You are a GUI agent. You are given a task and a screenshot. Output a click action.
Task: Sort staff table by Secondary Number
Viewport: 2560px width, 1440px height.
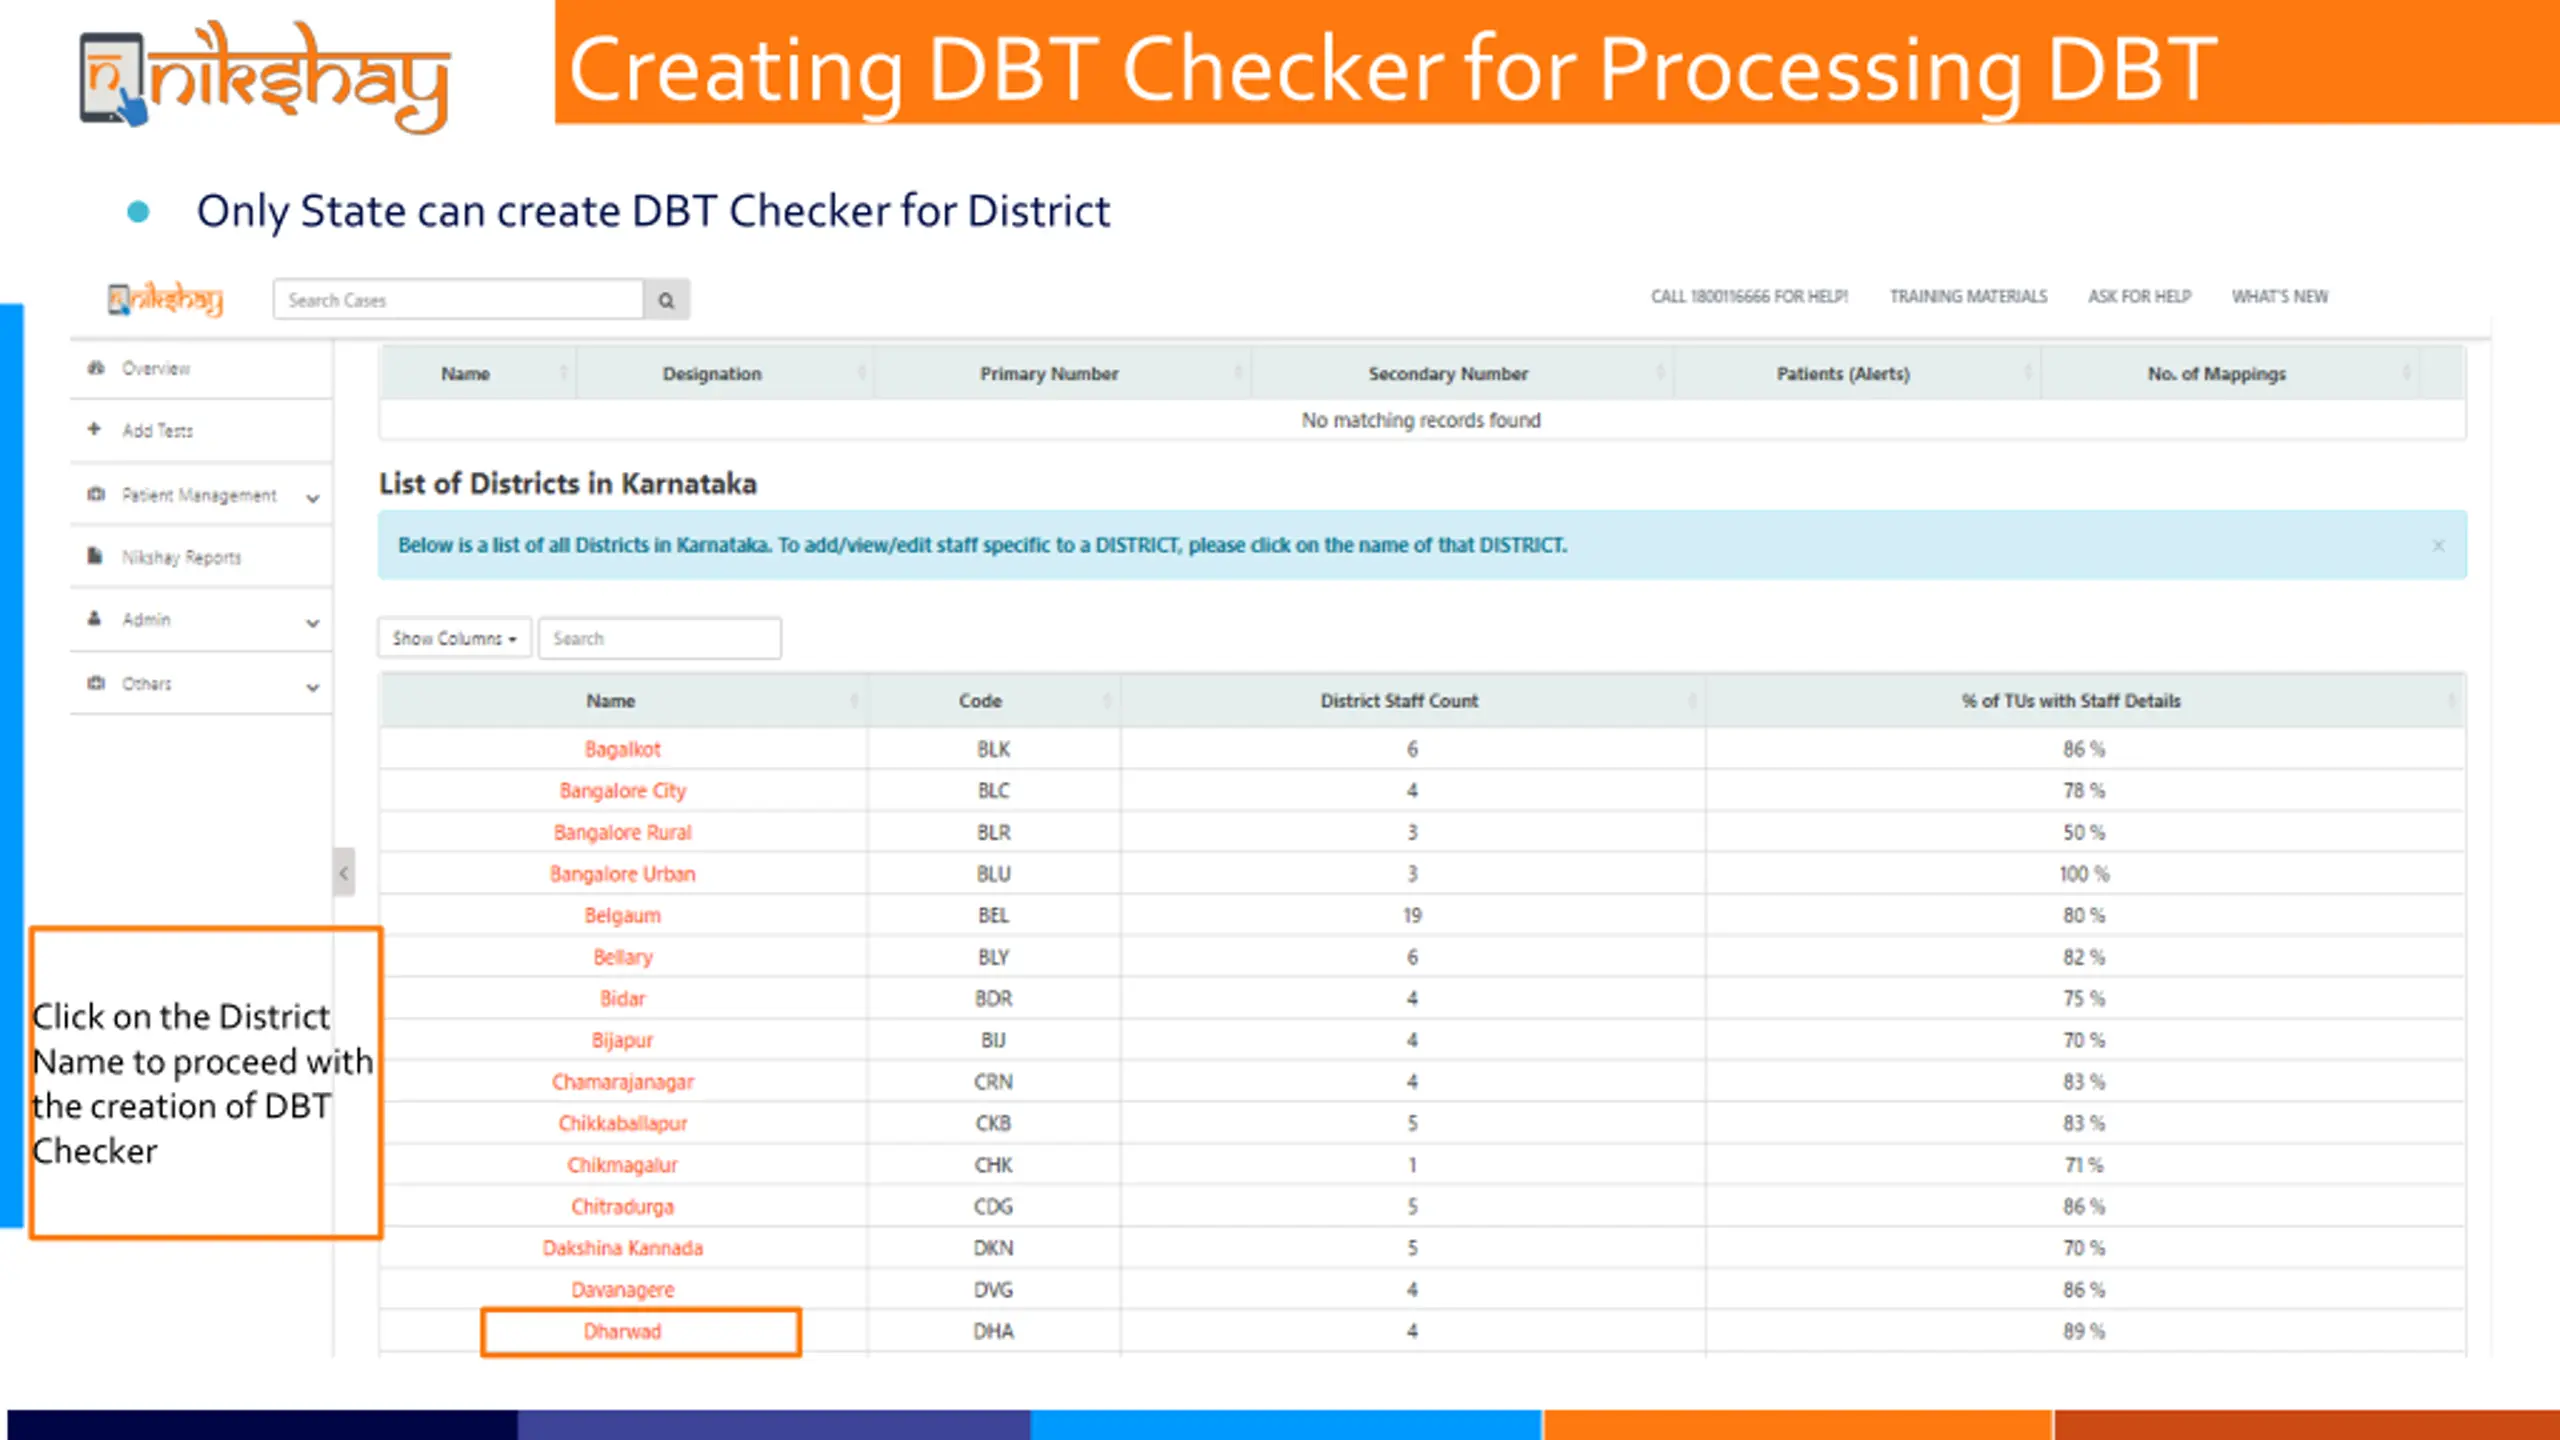(x=1462, y=373)
